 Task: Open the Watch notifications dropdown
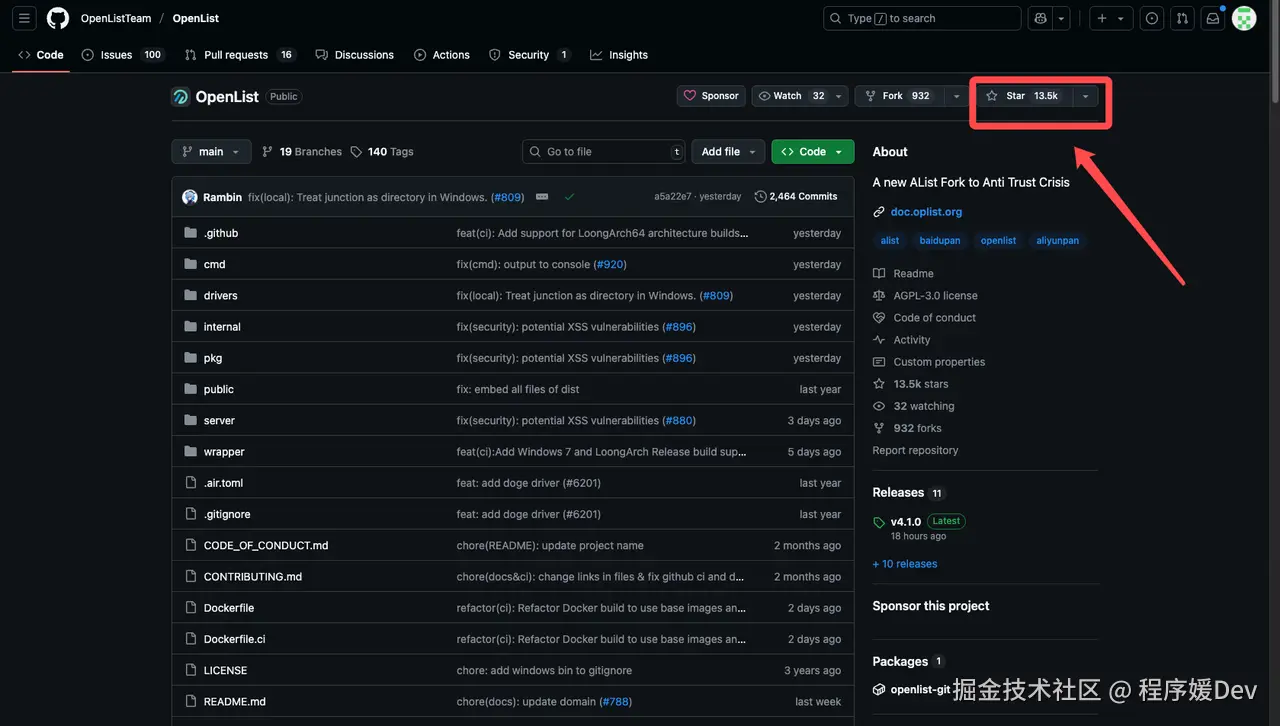click(x=799, y=96)
